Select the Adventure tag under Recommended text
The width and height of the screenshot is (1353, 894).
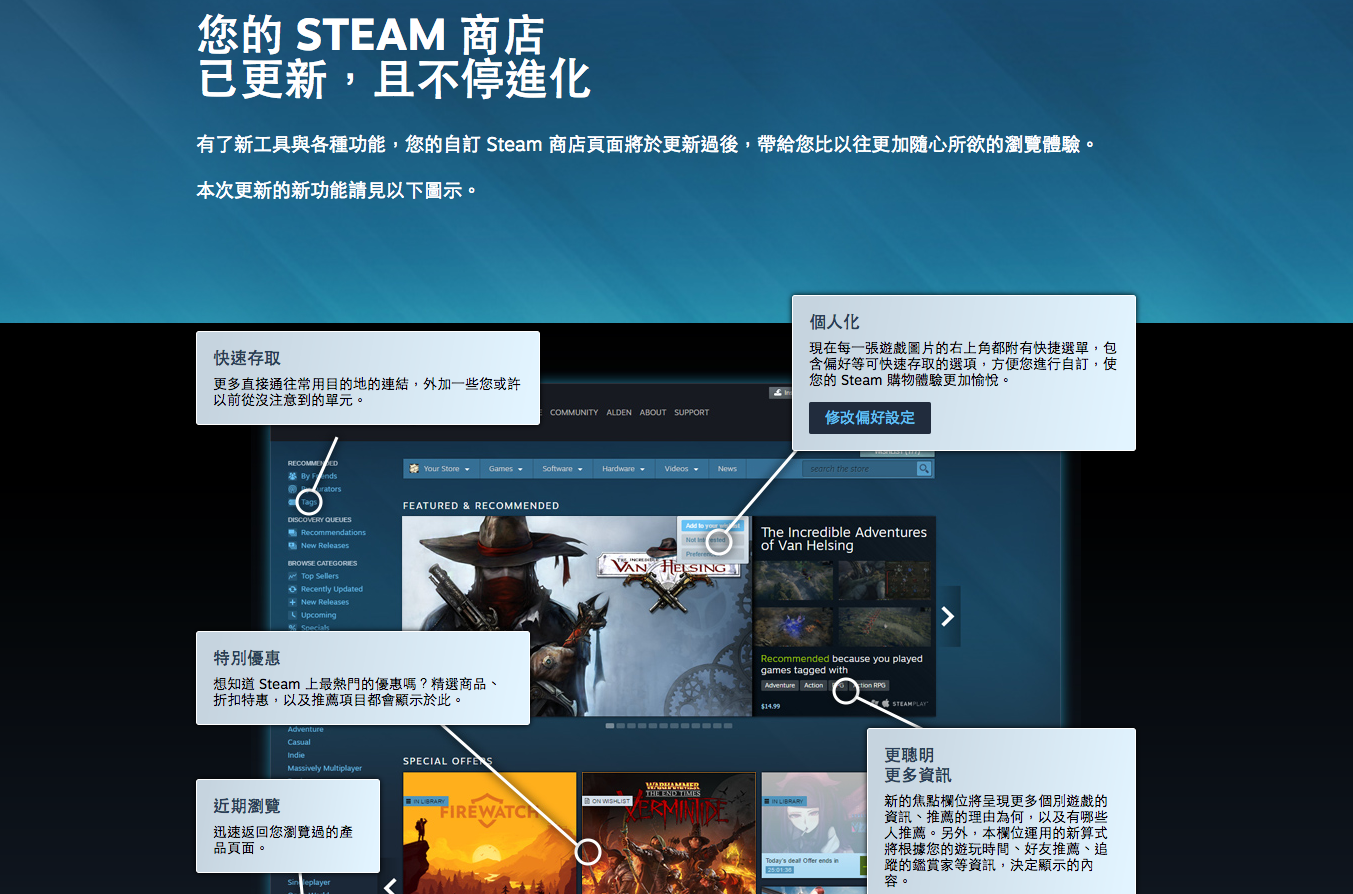coord(780,686)
